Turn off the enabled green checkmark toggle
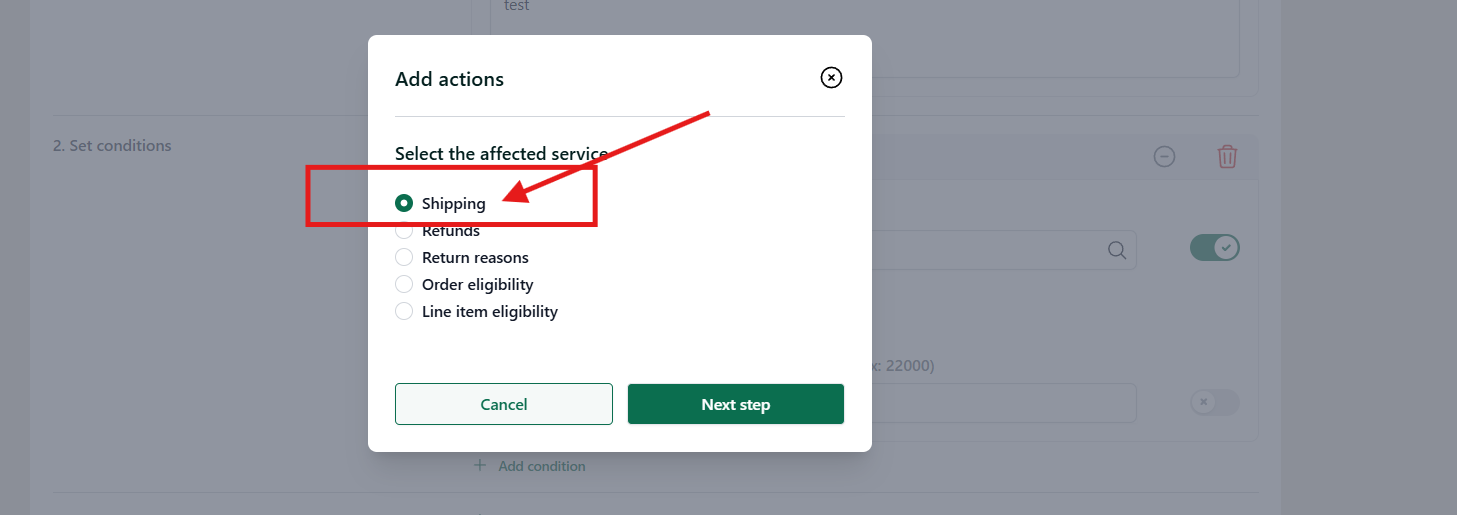1457x515 pixels. [x=1214, y=248]
